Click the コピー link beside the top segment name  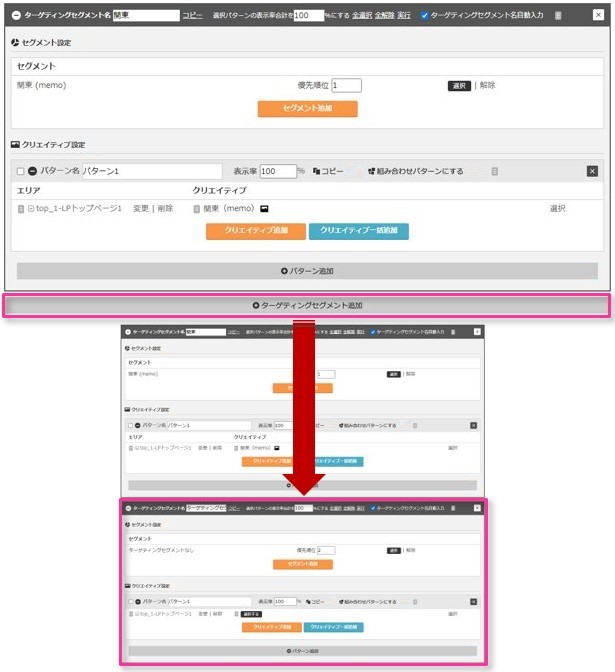pyautogui.click(x=192, y=16)
